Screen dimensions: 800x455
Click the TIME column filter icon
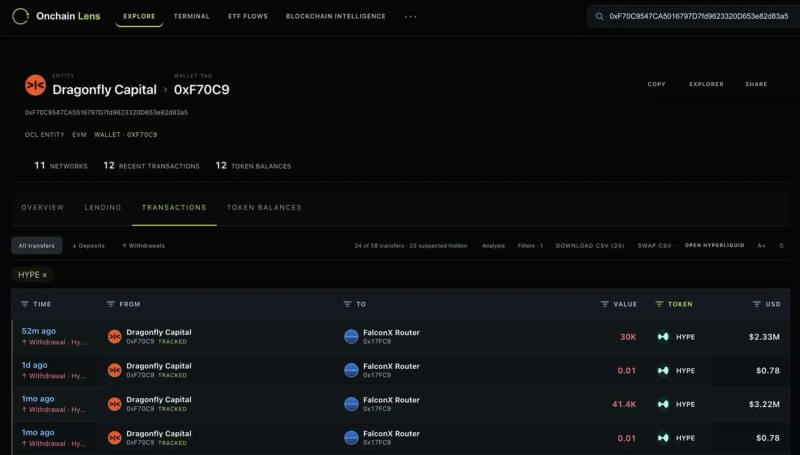coord(24,304)
